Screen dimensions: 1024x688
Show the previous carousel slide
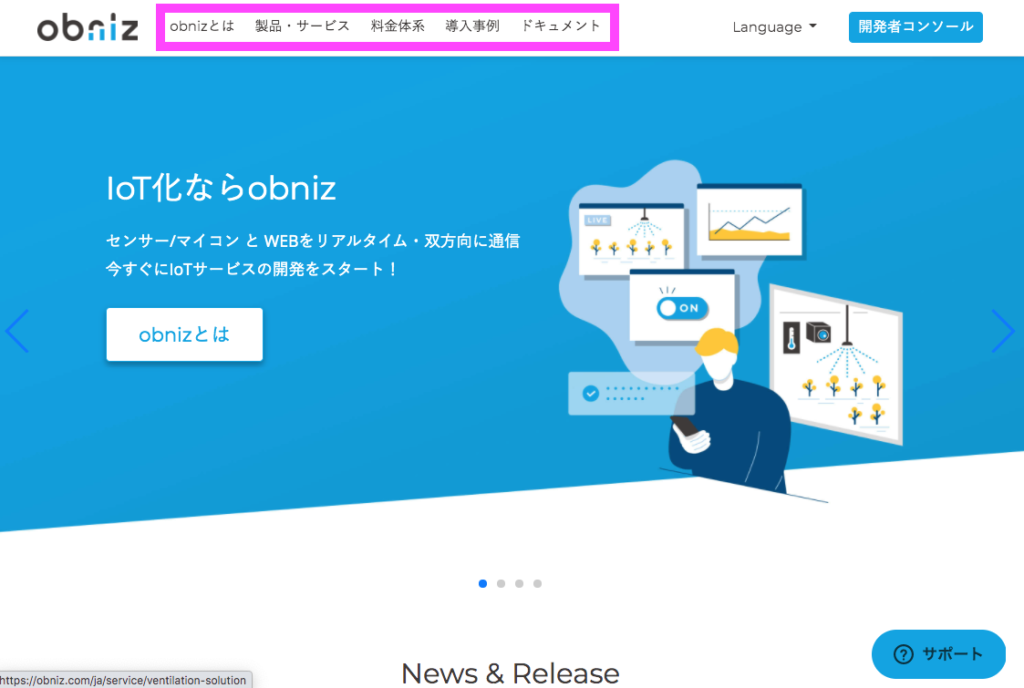[17, 331]
